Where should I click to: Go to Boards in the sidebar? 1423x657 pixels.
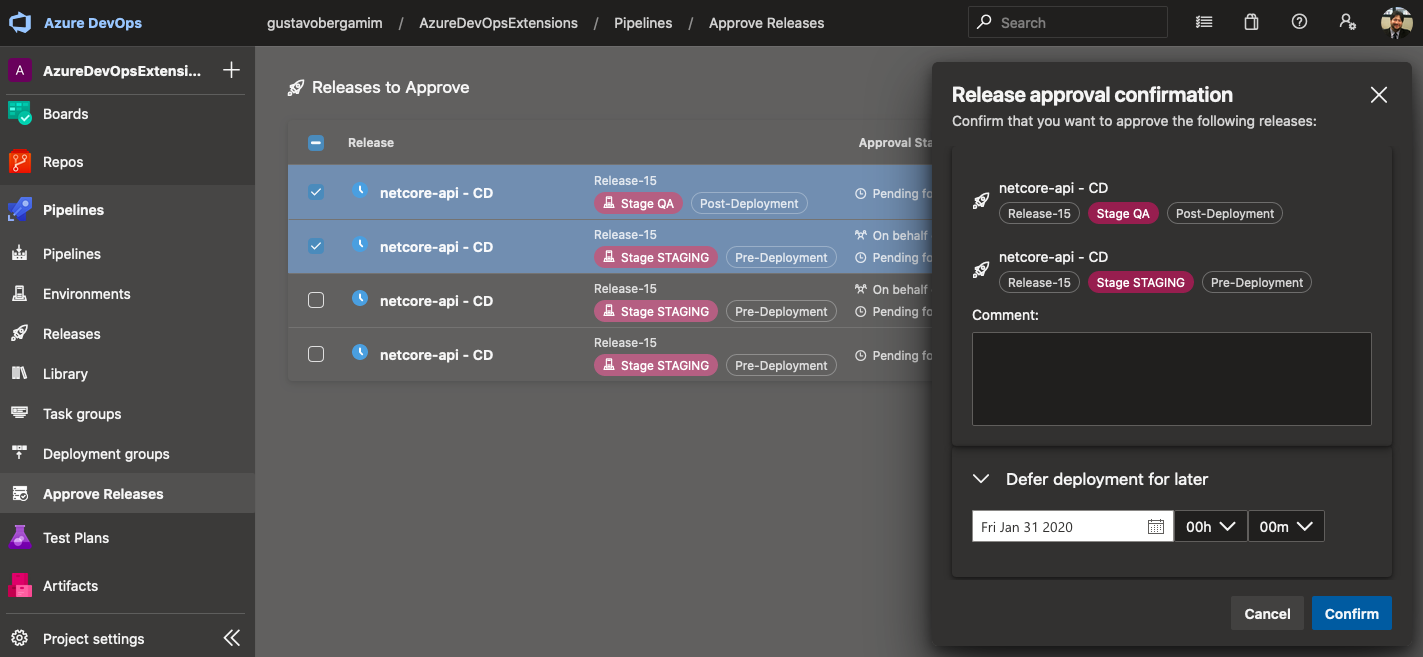[66, 114]
